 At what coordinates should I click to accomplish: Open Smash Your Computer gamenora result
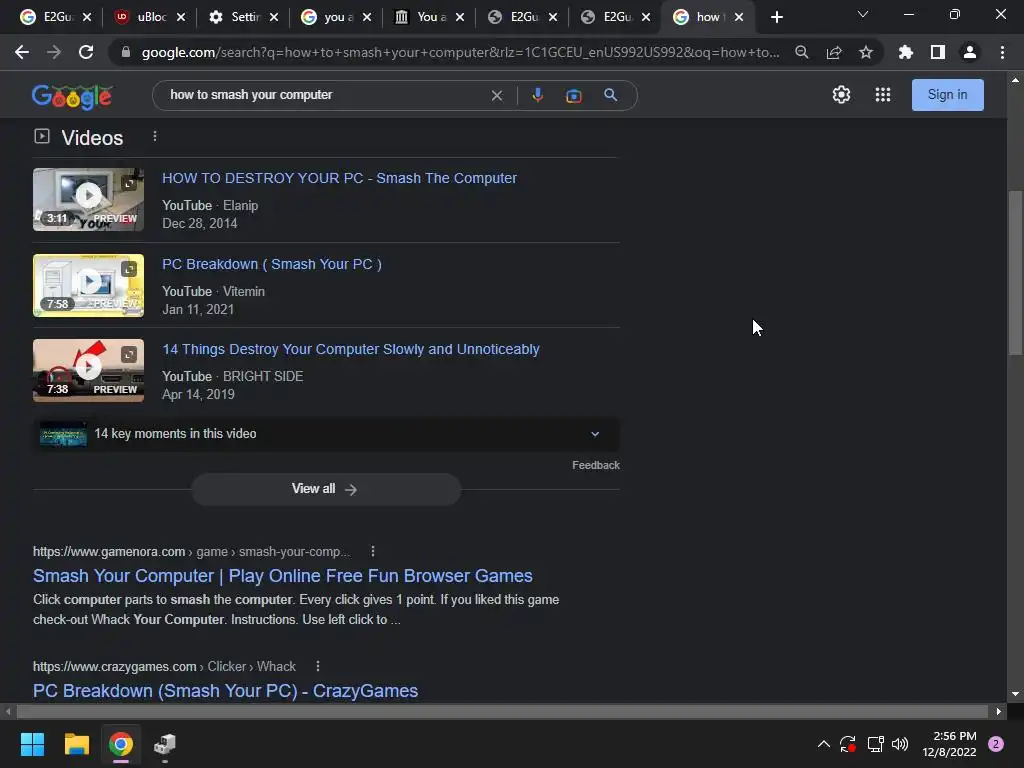pos(282,576)
